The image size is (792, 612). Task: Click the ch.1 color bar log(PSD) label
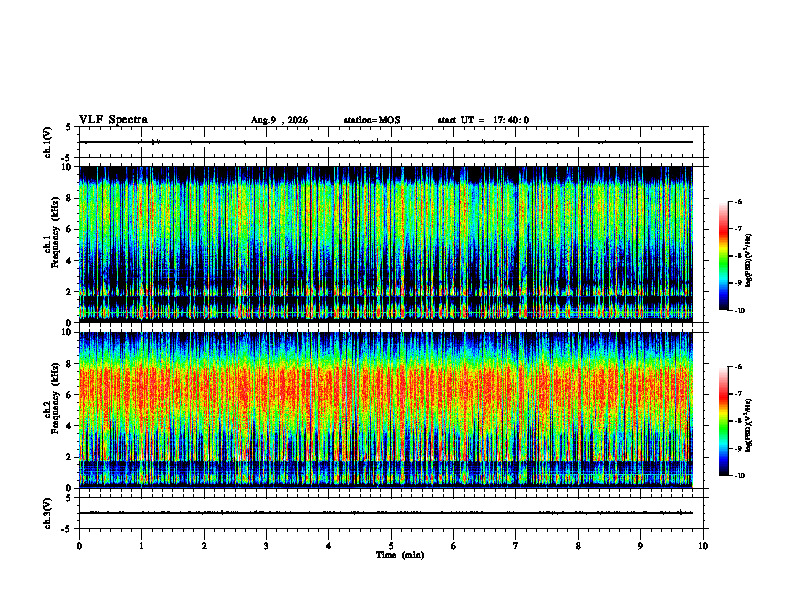(748, 260)
